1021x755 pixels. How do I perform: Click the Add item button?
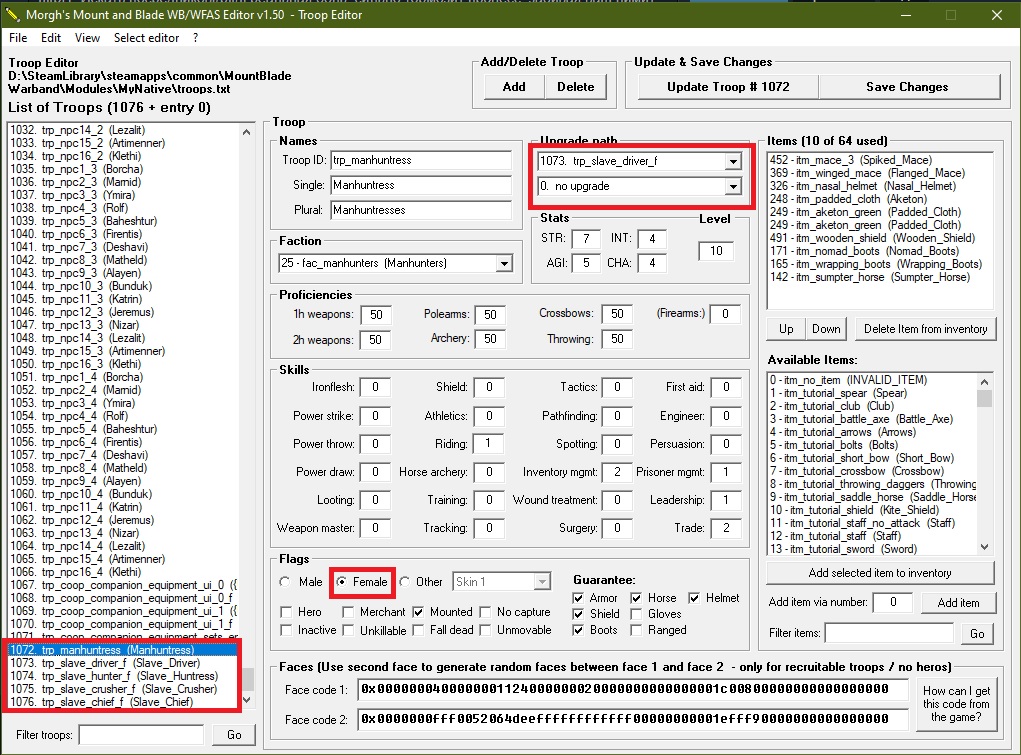[x=958, y=603]
